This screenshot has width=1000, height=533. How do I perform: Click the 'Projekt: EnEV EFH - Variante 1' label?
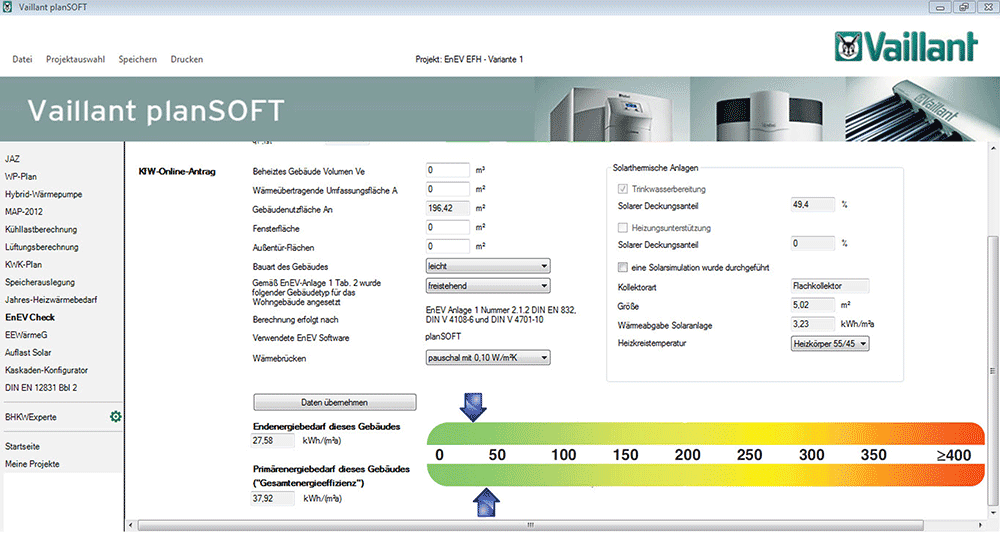pyautogui.click(x=469, y=59)
